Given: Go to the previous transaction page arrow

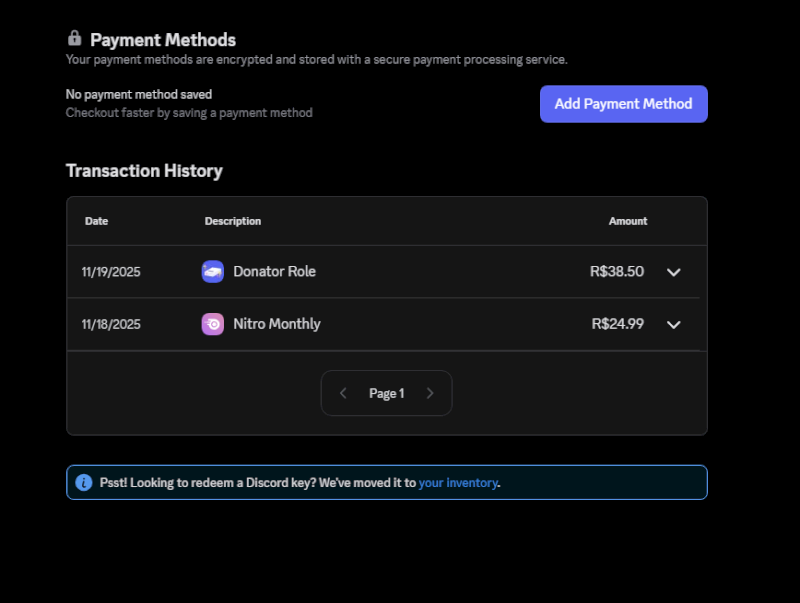Looking at the screenshot, I should [x=343, y=393].
